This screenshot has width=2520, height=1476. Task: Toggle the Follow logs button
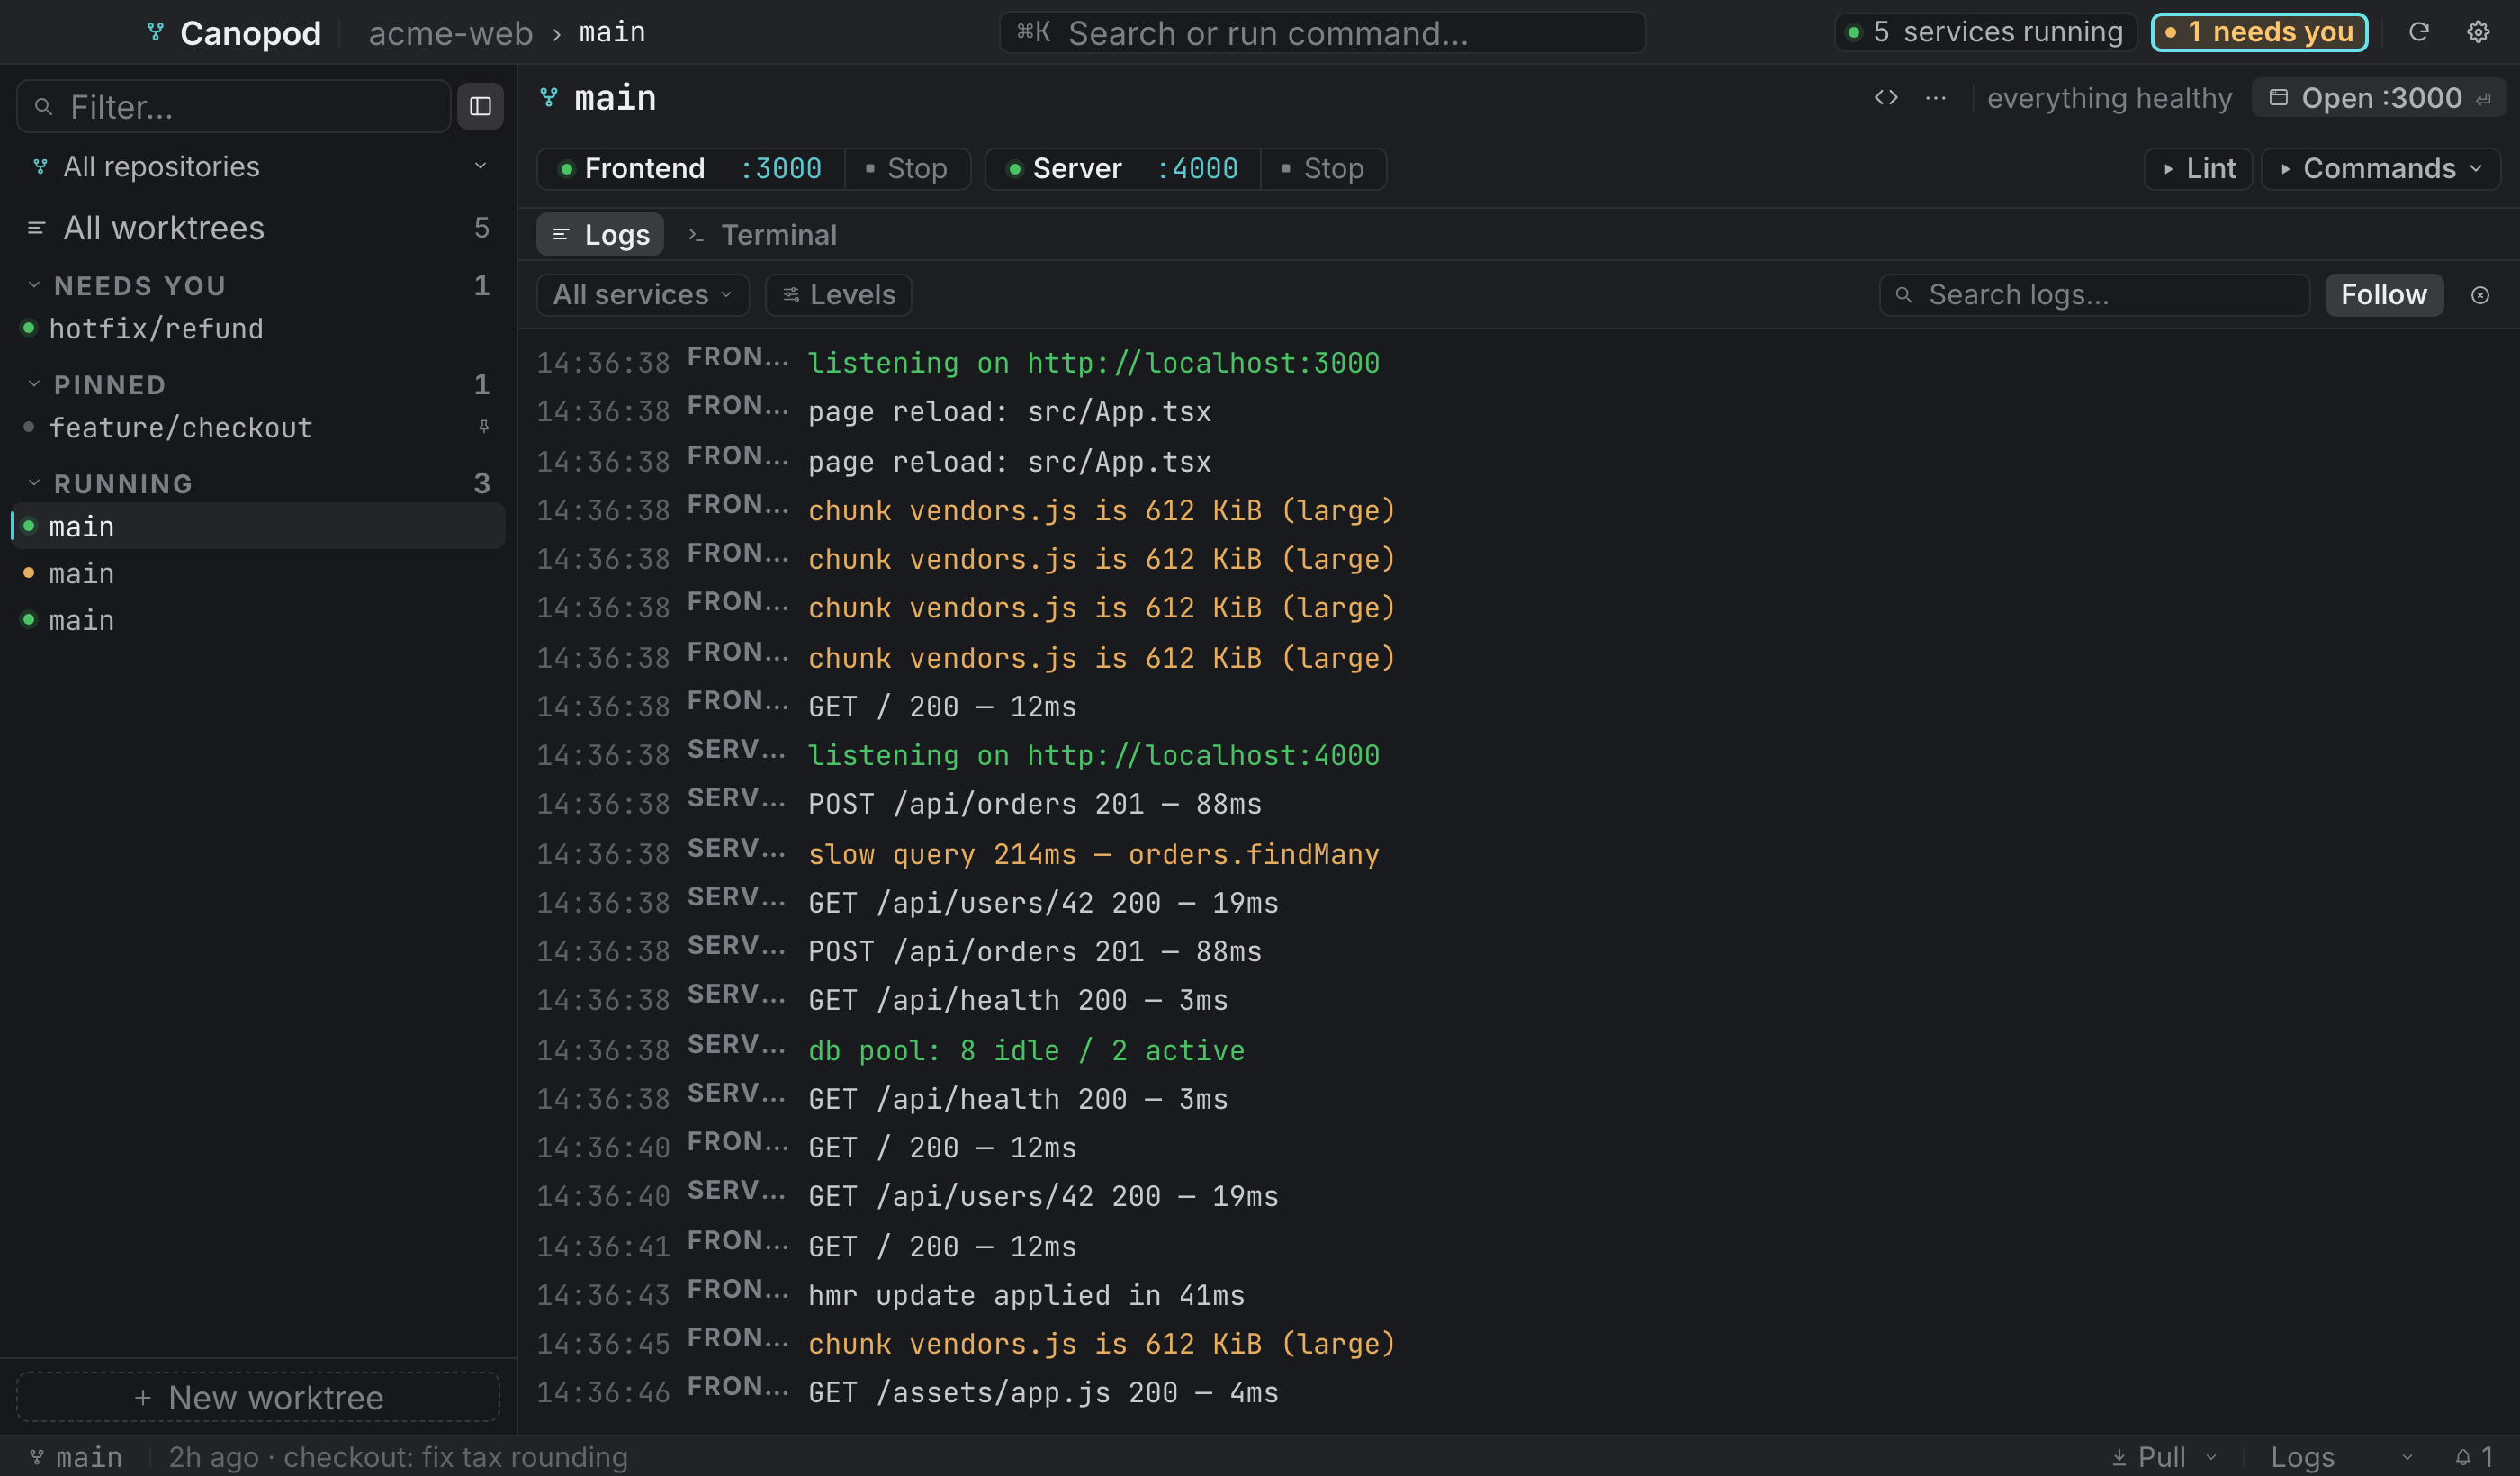pos(2384,295)
